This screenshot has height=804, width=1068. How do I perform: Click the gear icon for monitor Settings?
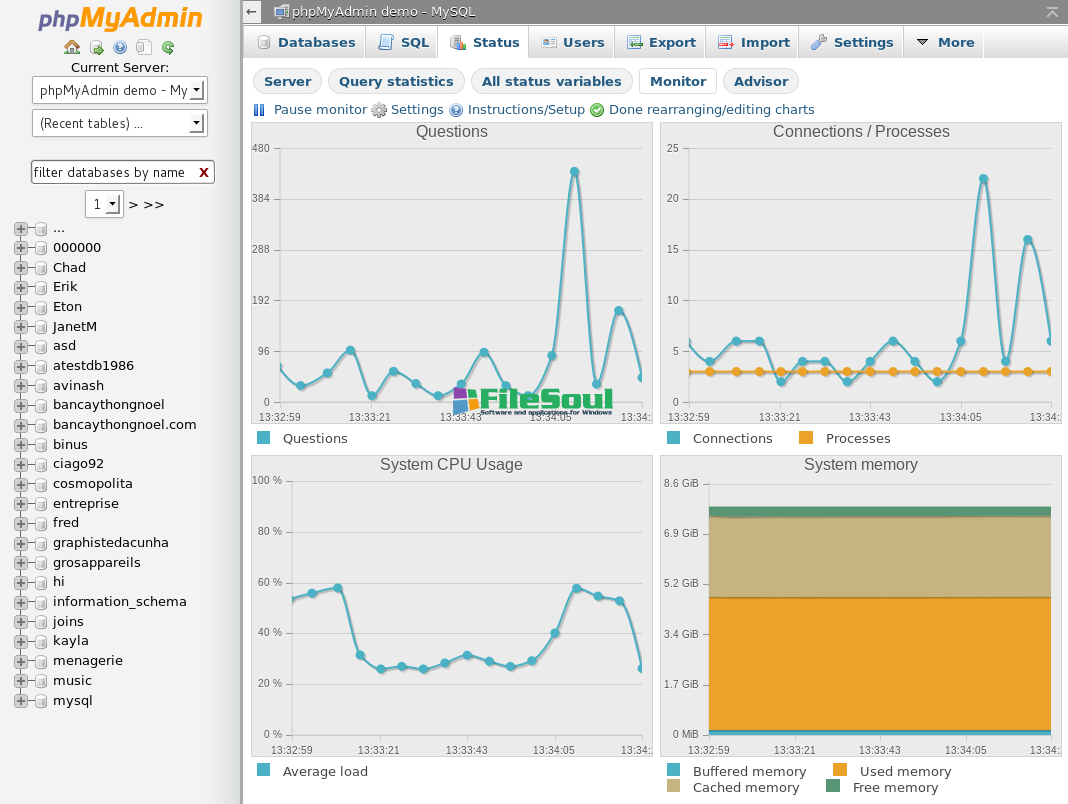(379, 110)
